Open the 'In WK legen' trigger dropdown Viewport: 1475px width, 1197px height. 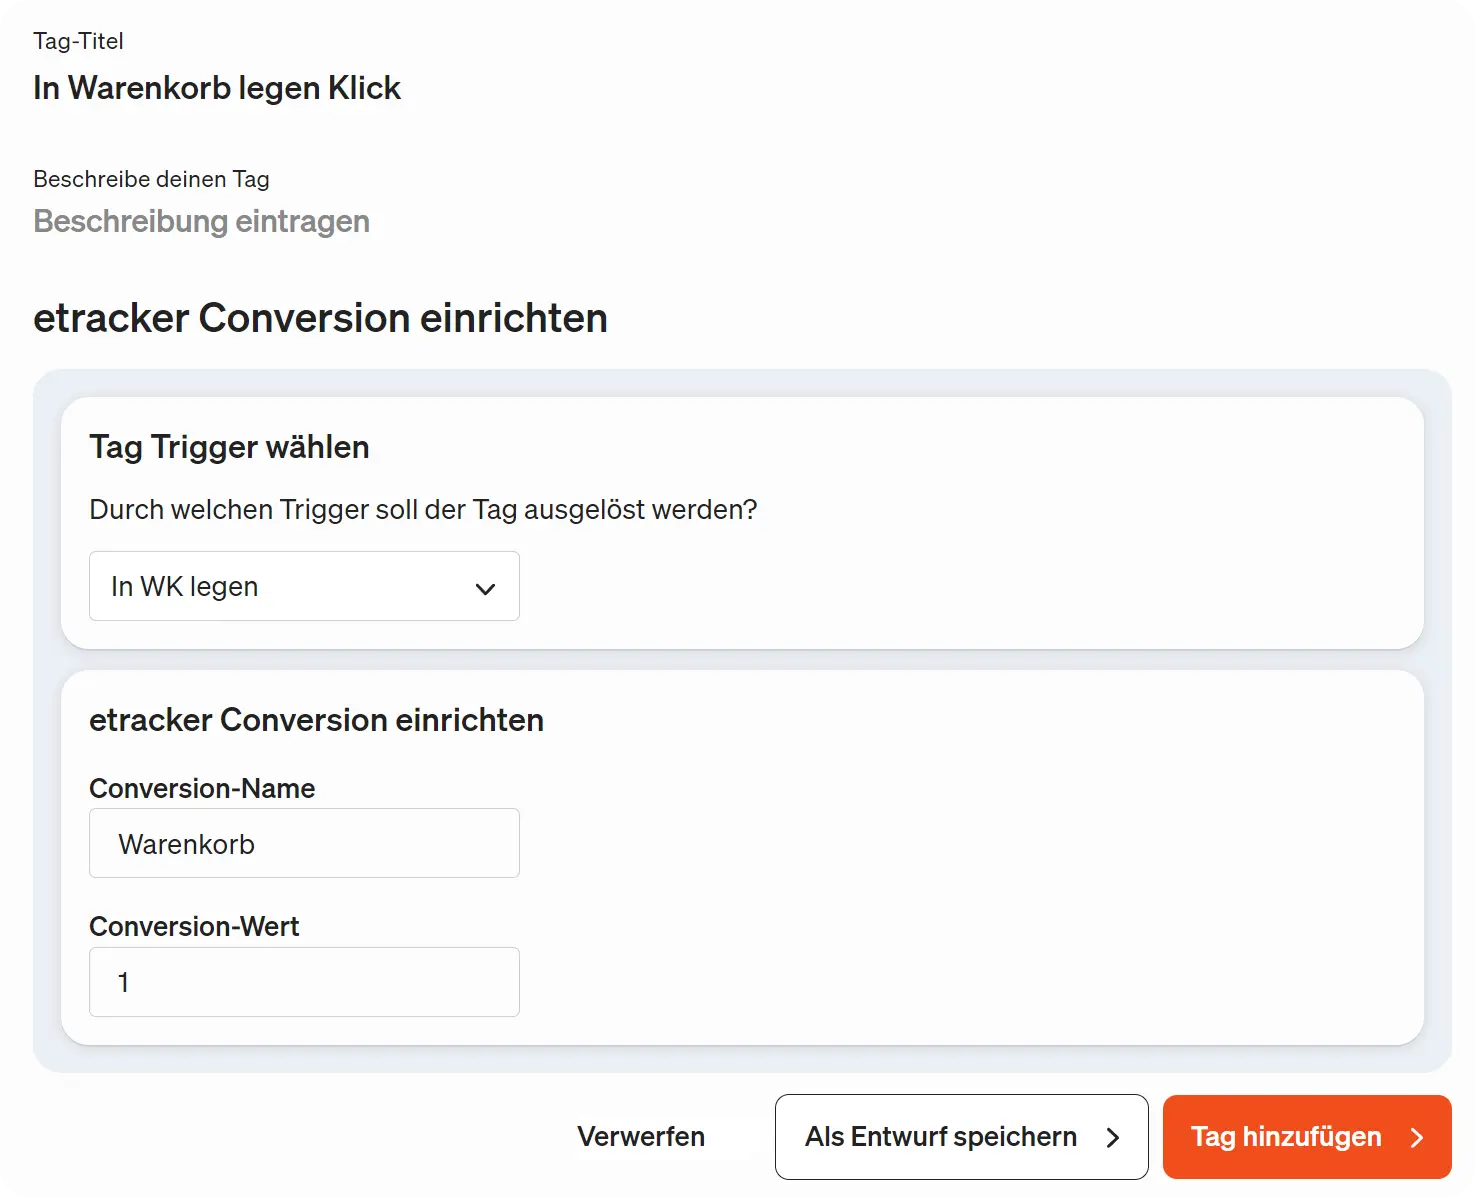304,586
